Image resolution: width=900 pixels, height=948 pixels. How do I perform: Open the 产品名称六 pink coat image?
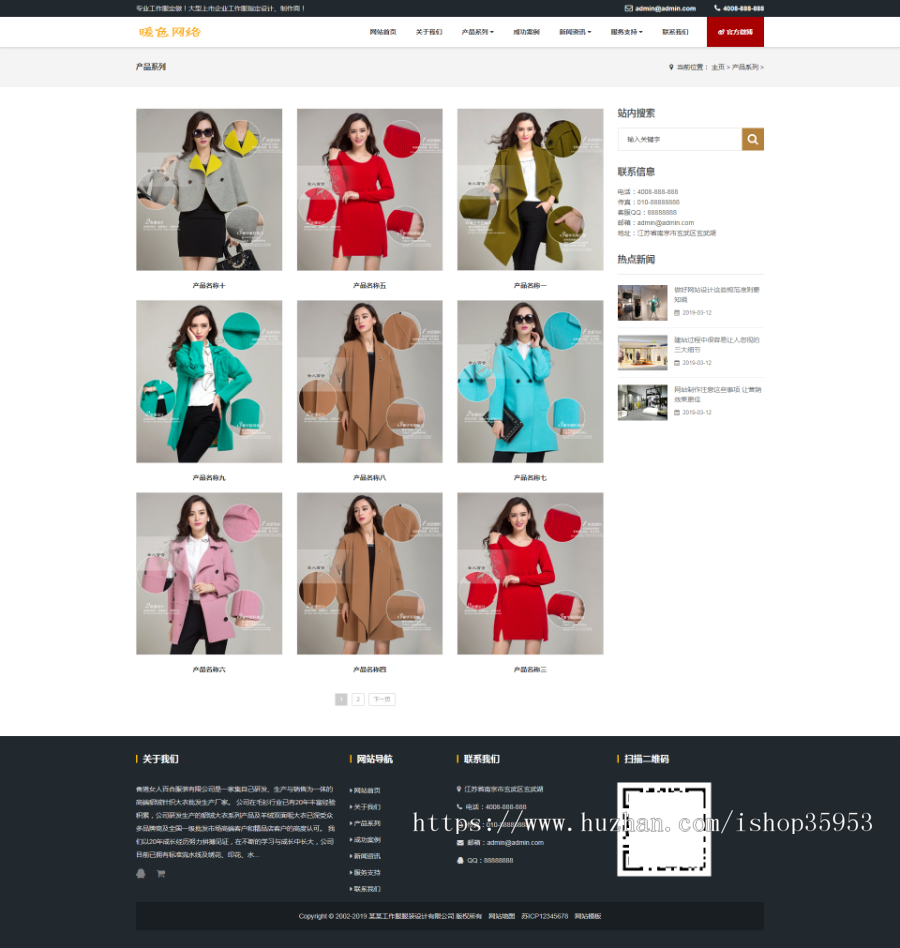[209, 573]
